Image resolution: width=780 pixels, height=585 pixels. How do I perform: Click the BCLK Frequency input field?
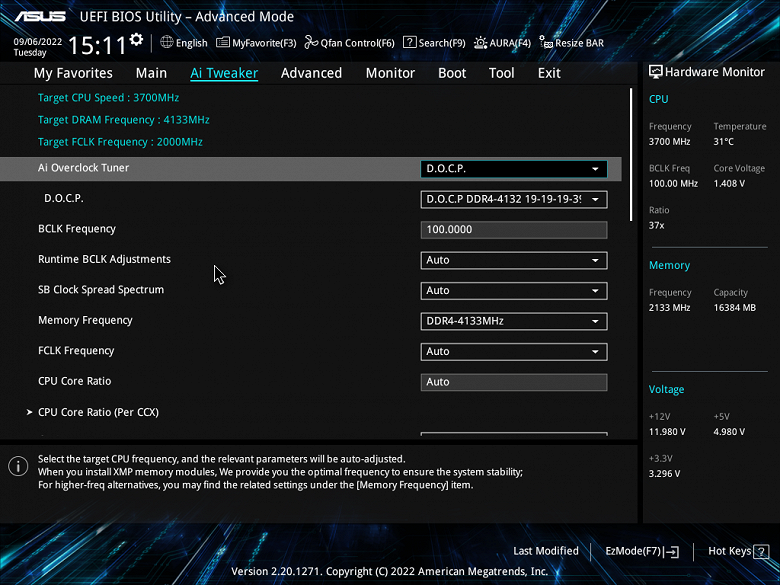[x=514, y=230]
